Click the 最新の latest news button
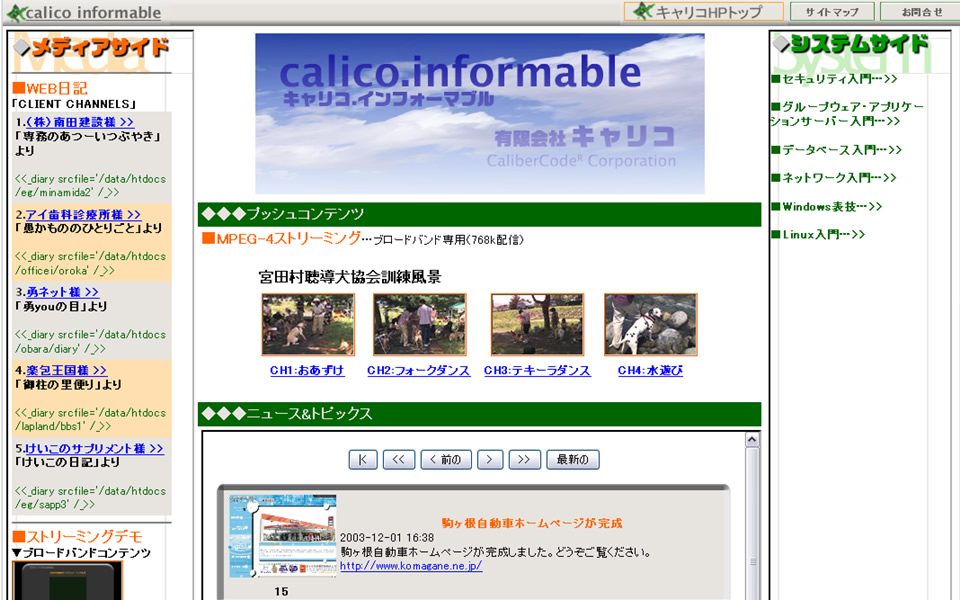Viewport: 960px width, 600px height. tap(572, 459)
